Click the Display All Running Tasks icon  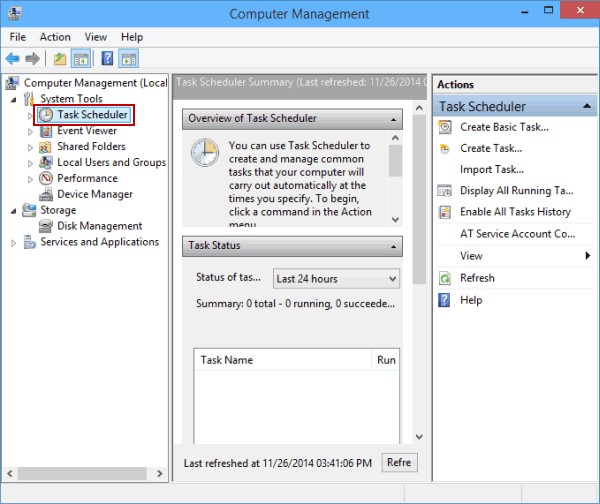pos(445,190)
